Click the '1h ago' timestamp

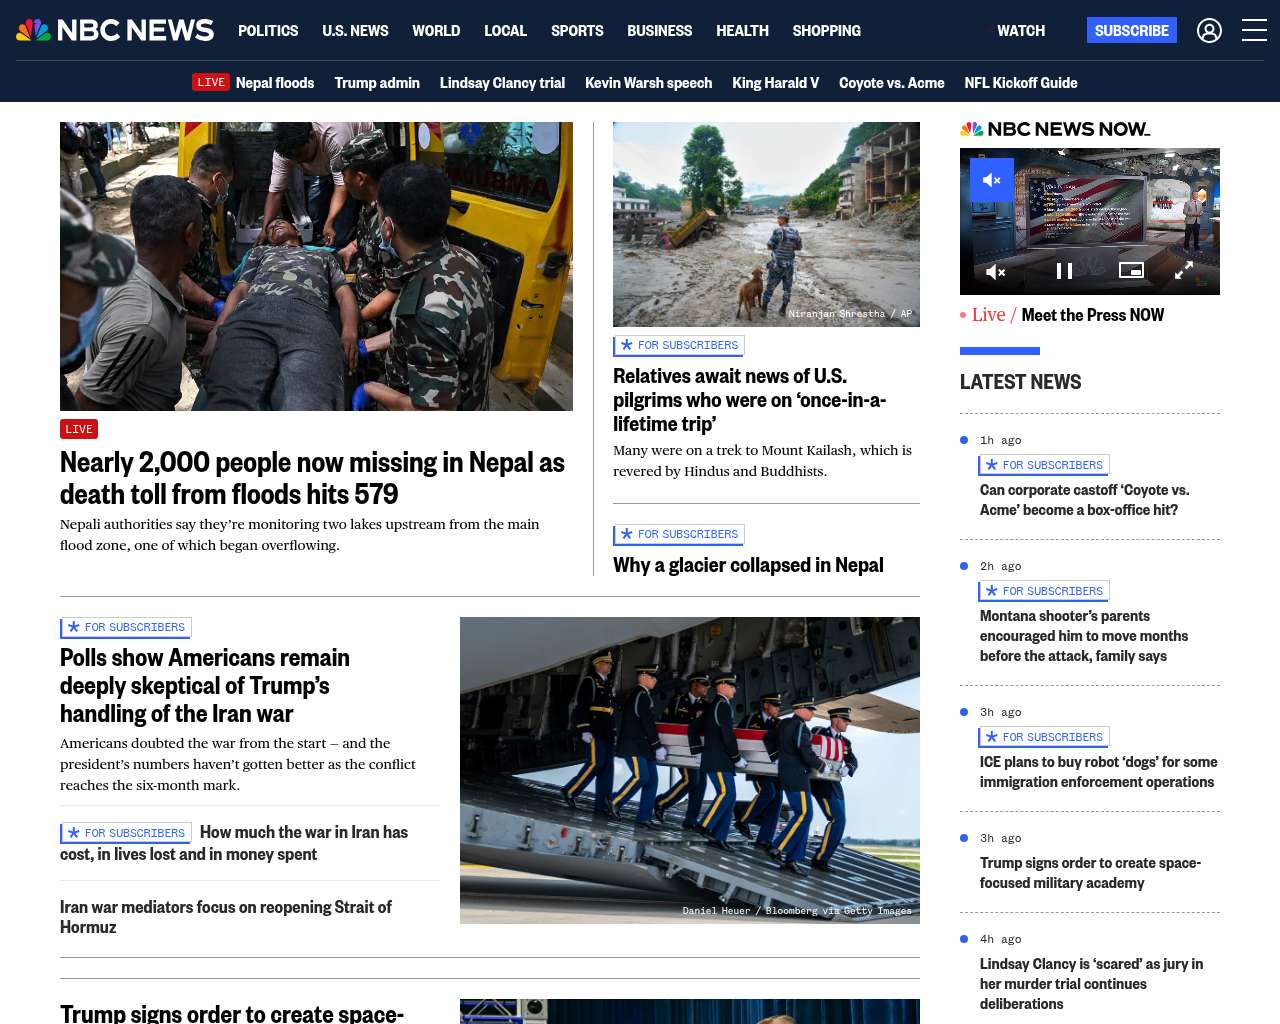tap(1001, 440)
